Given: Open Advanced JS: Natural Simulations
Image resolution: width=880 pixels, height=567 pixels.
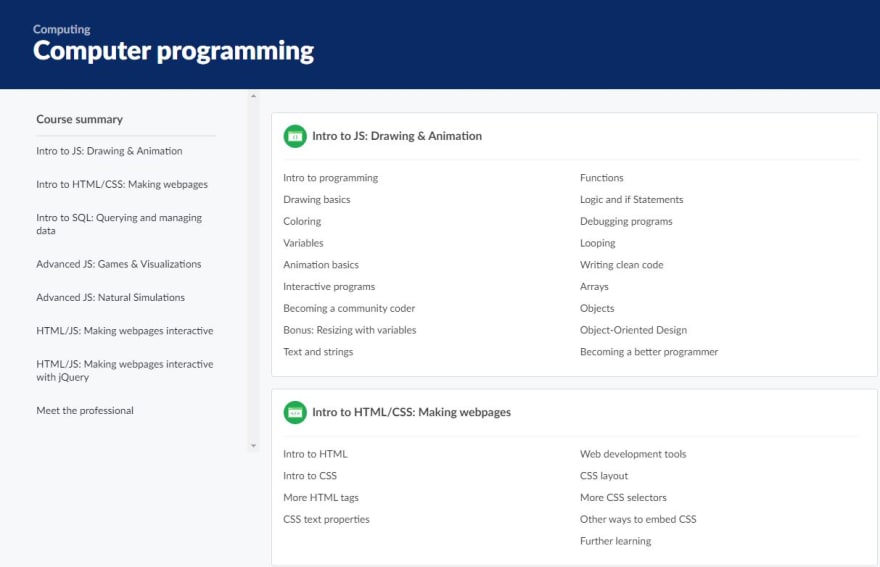Looking at the screenshot, I should pyautogui.click(x=111, y=298).
